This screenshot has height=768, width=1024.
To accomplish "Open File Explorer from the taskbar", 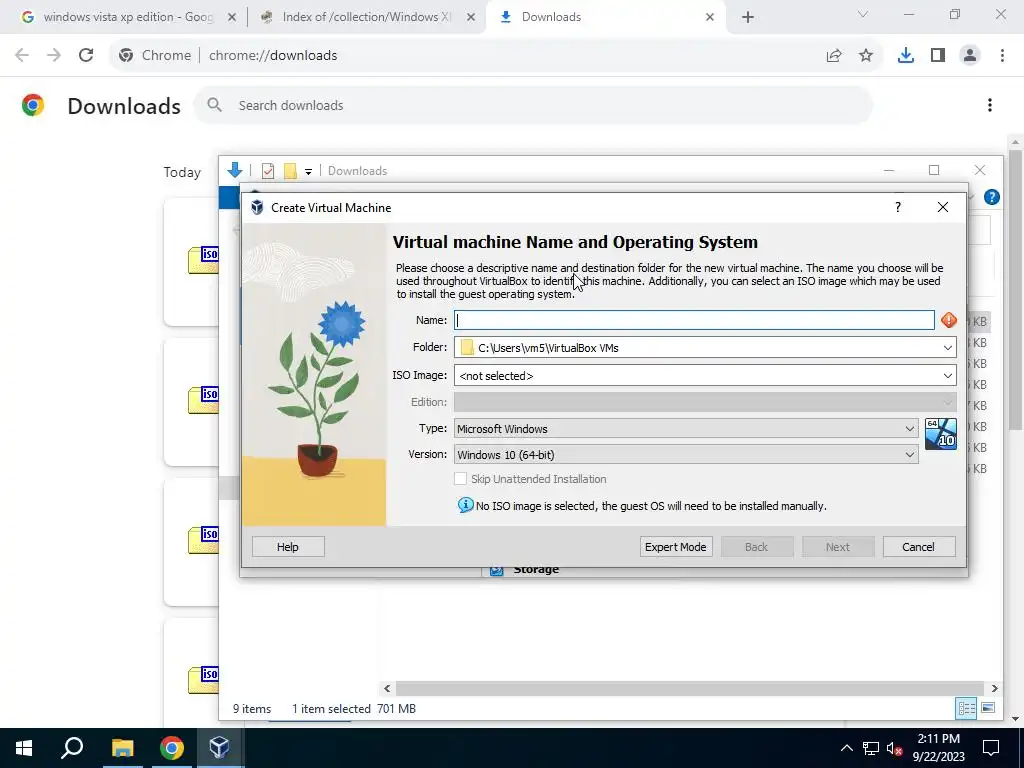I will click(122, 747).
